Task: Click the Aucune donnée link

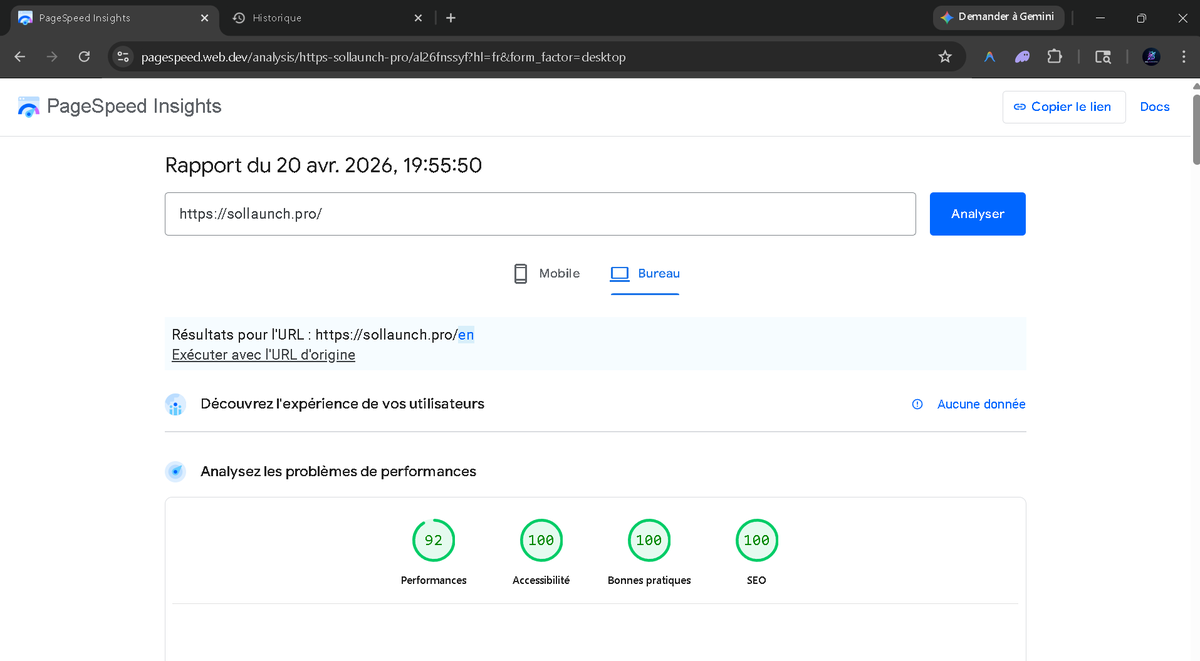Action: [x=981, y=404]
